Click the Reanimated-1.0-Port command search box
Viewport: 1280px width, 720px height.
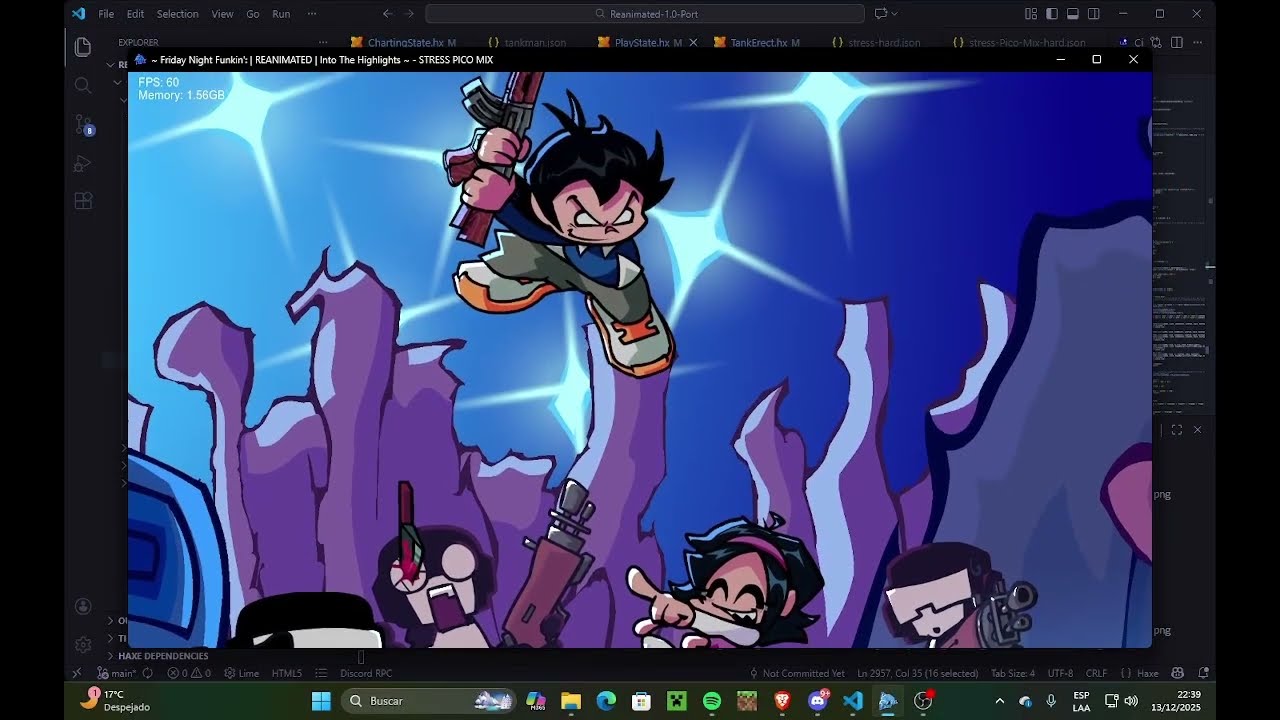click(645, 14)
